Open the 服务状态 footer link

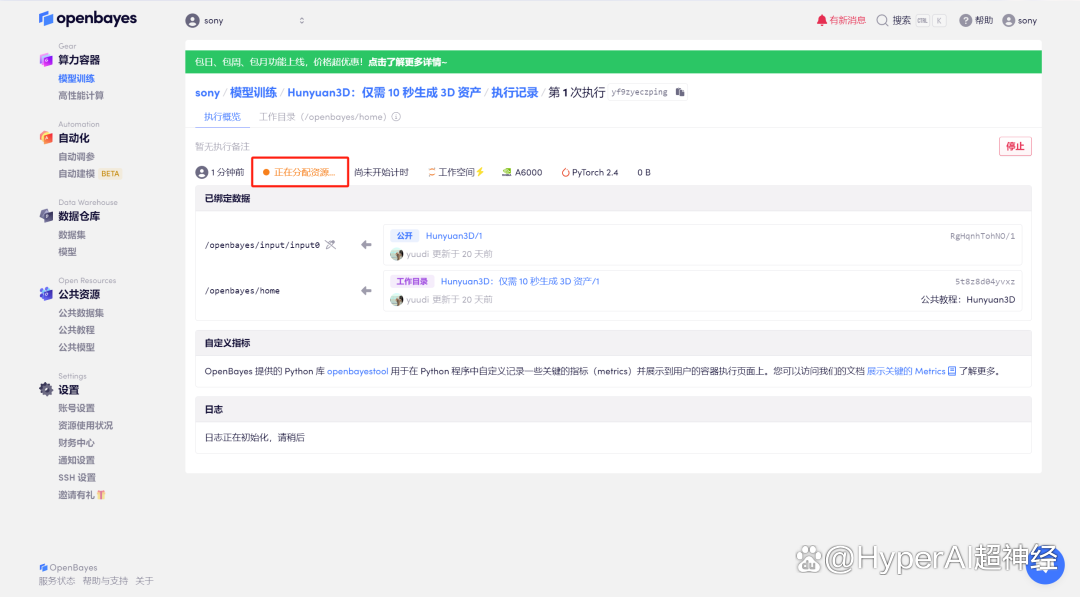point(57,581)
